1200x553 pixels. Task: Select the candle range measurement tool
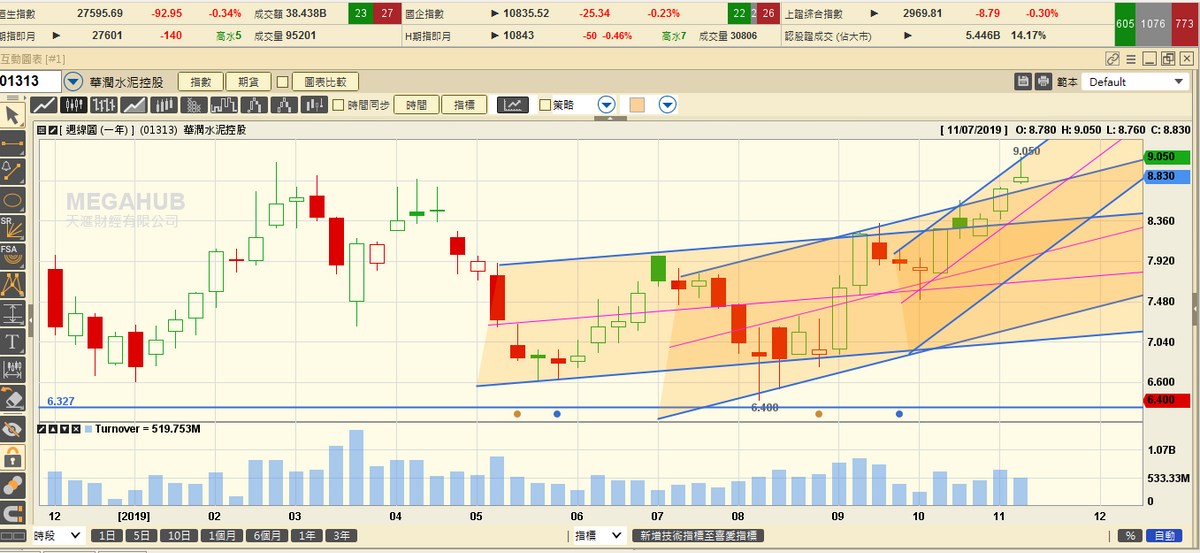point(12,369)
